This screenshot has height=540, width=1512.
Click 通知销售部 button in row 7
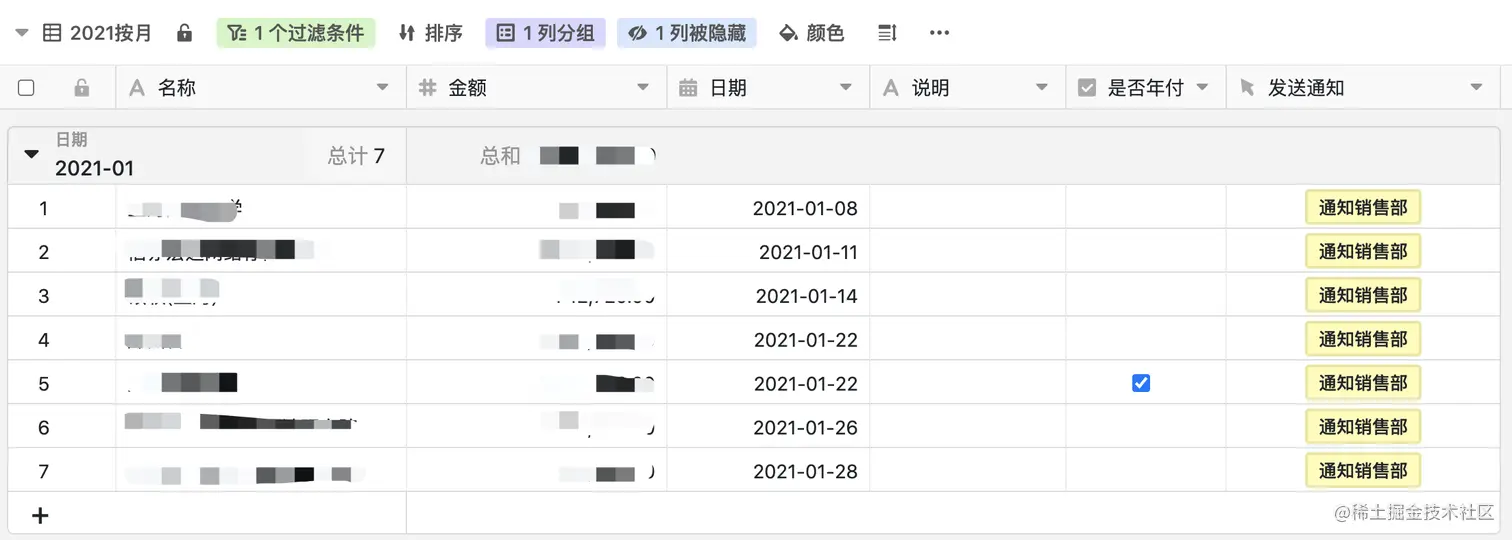click(1362, 471)
